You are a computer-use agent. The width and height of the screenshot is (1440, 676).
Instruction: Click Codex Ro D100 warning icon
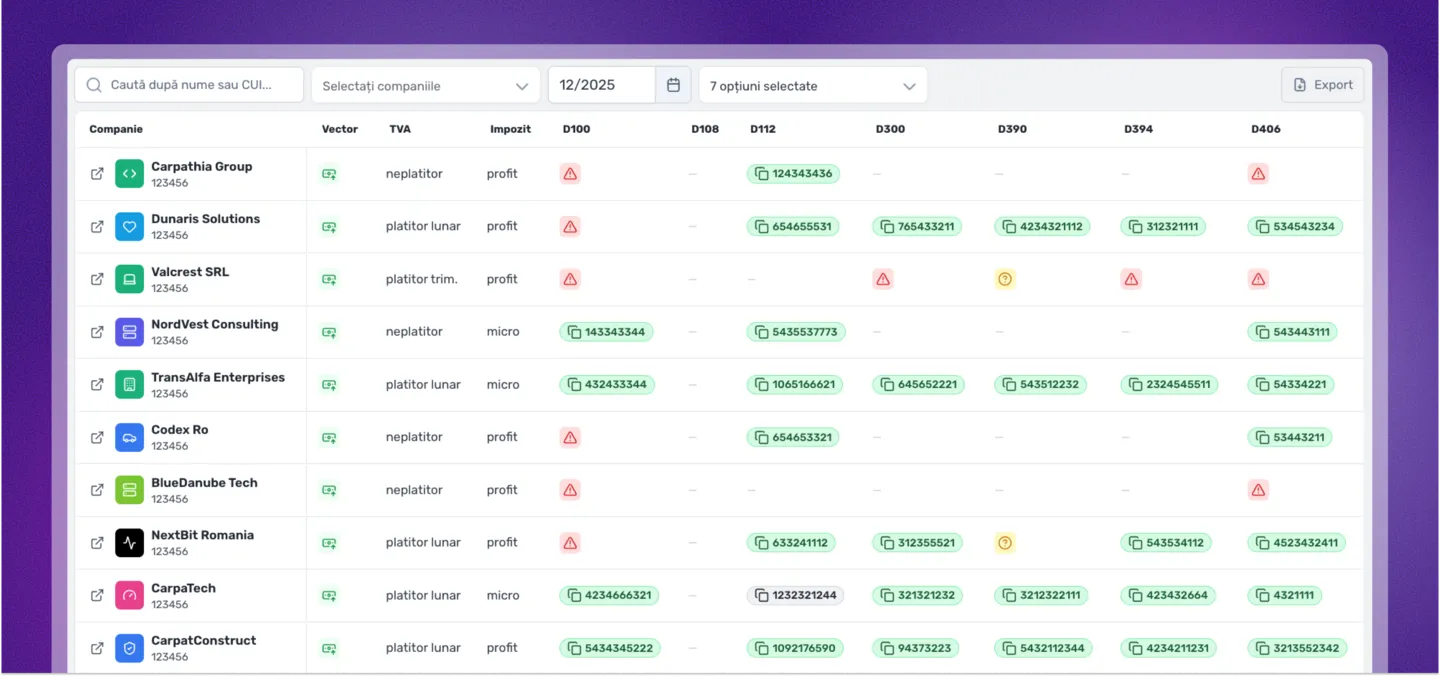tap(570, 437)
